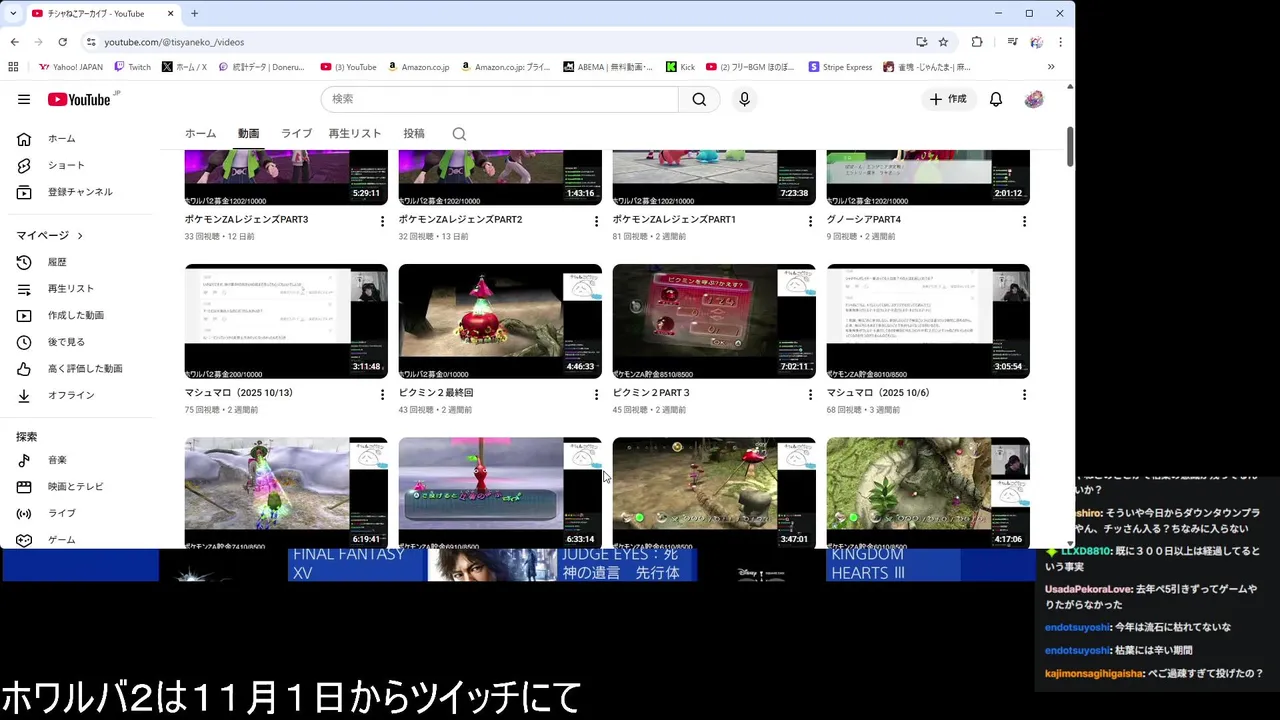Open video title ポケモンZAレジェンズPART3

246,219
